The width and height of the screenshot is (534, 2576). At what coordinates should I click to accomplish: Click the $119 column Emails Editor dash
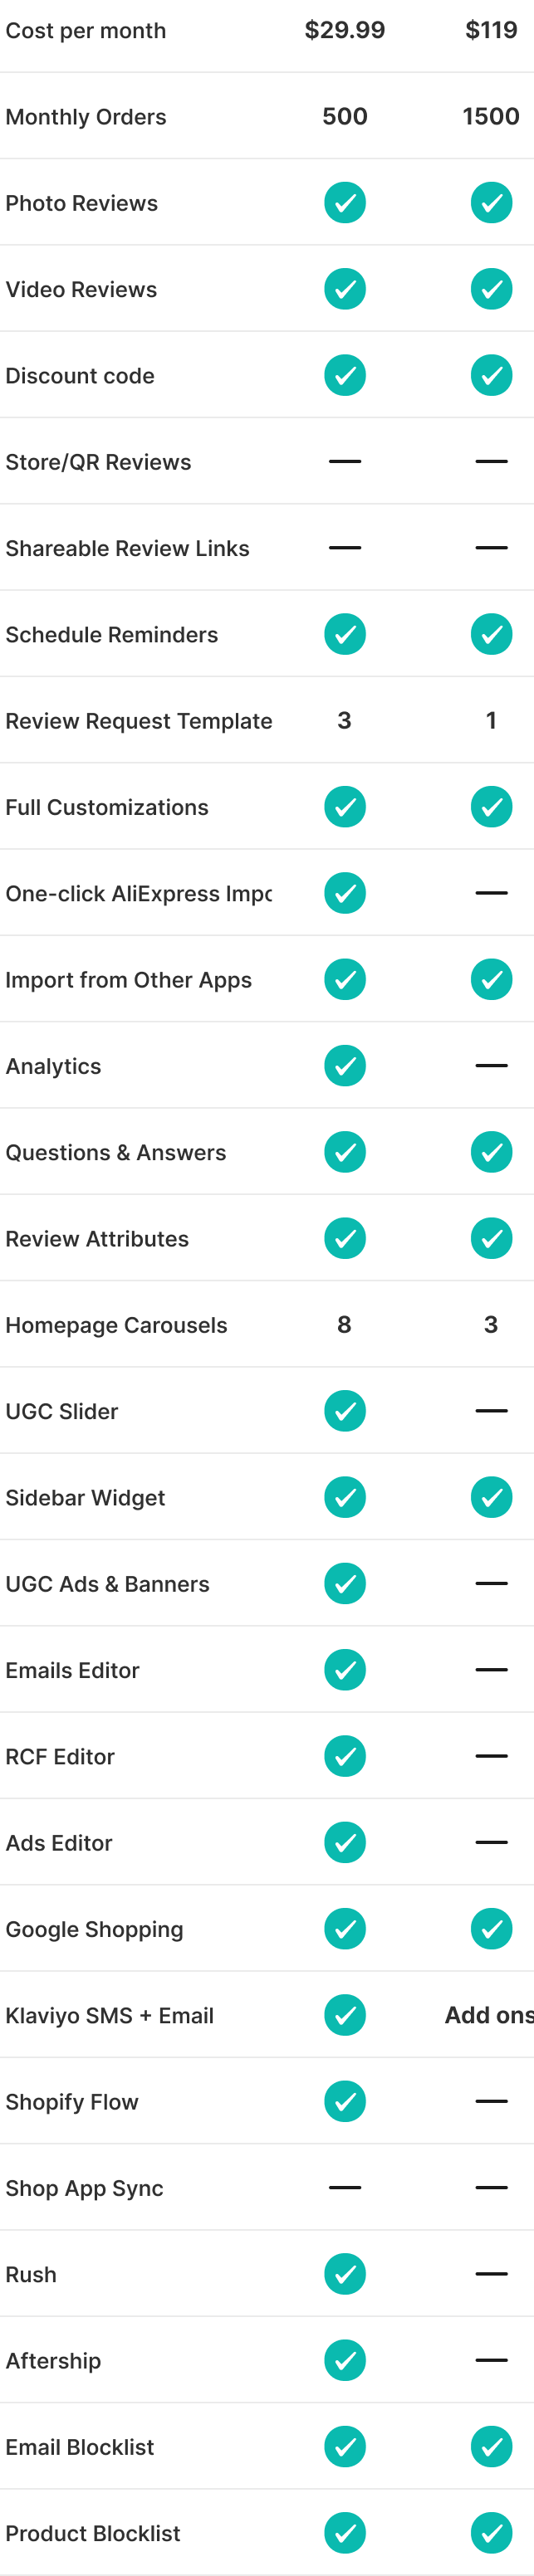coord(491,1670)
